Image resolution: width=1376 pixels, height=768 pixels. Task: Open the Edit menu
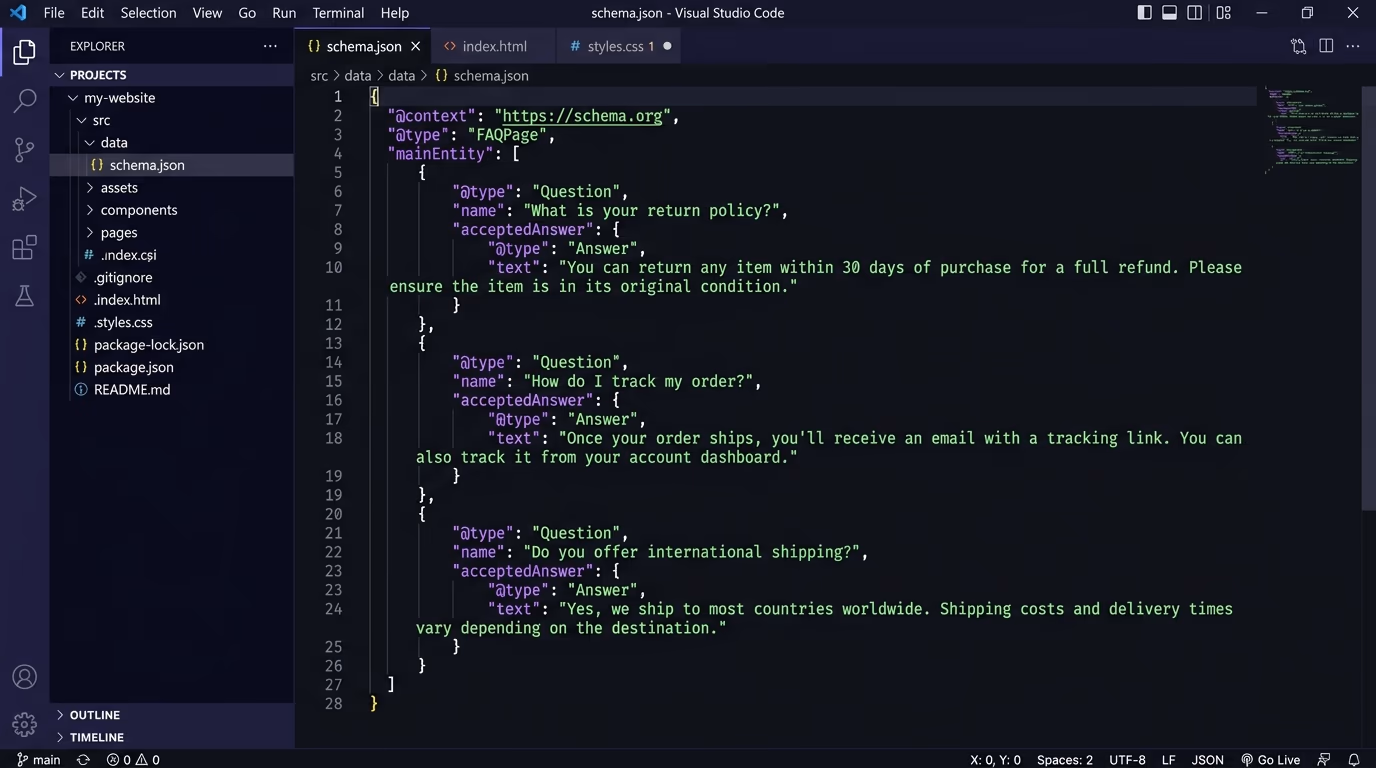(92, 13)
